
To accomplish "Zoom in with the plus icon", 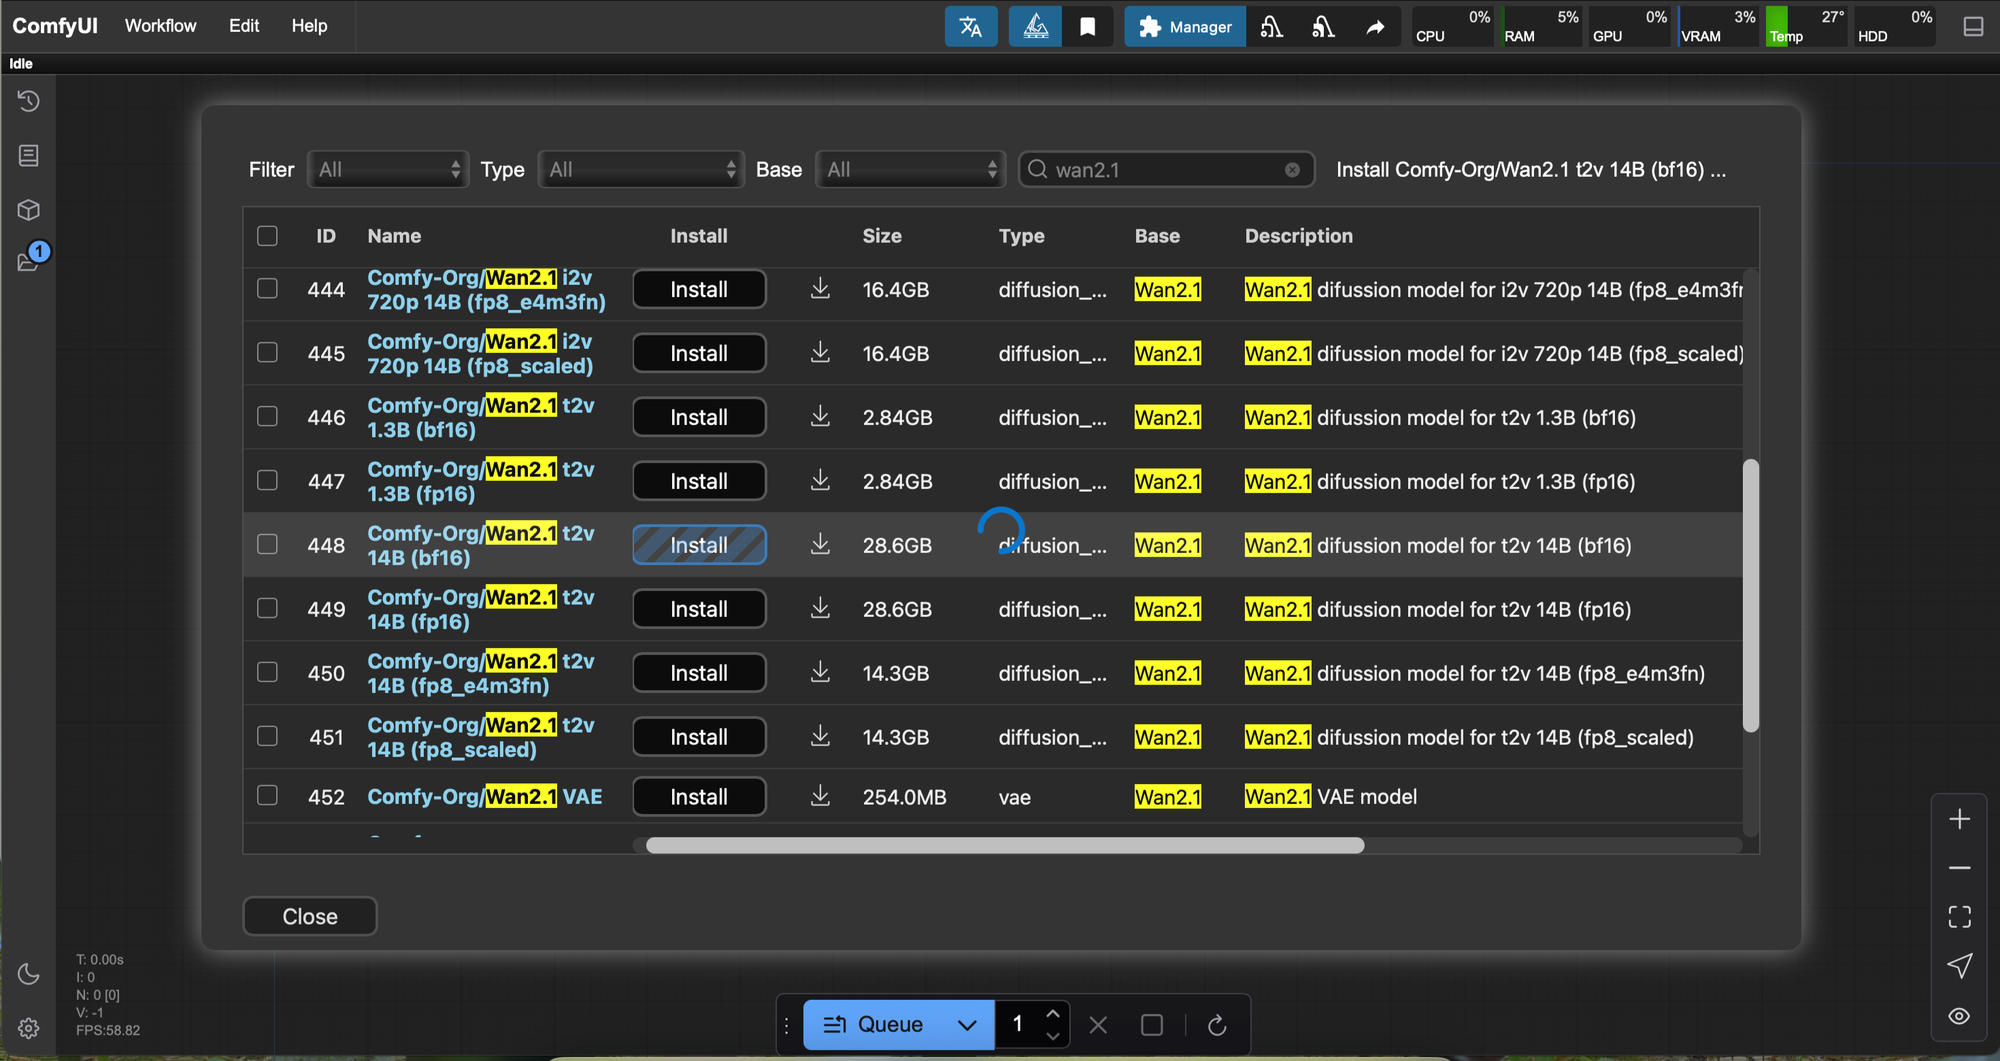I will [1960, 819].
